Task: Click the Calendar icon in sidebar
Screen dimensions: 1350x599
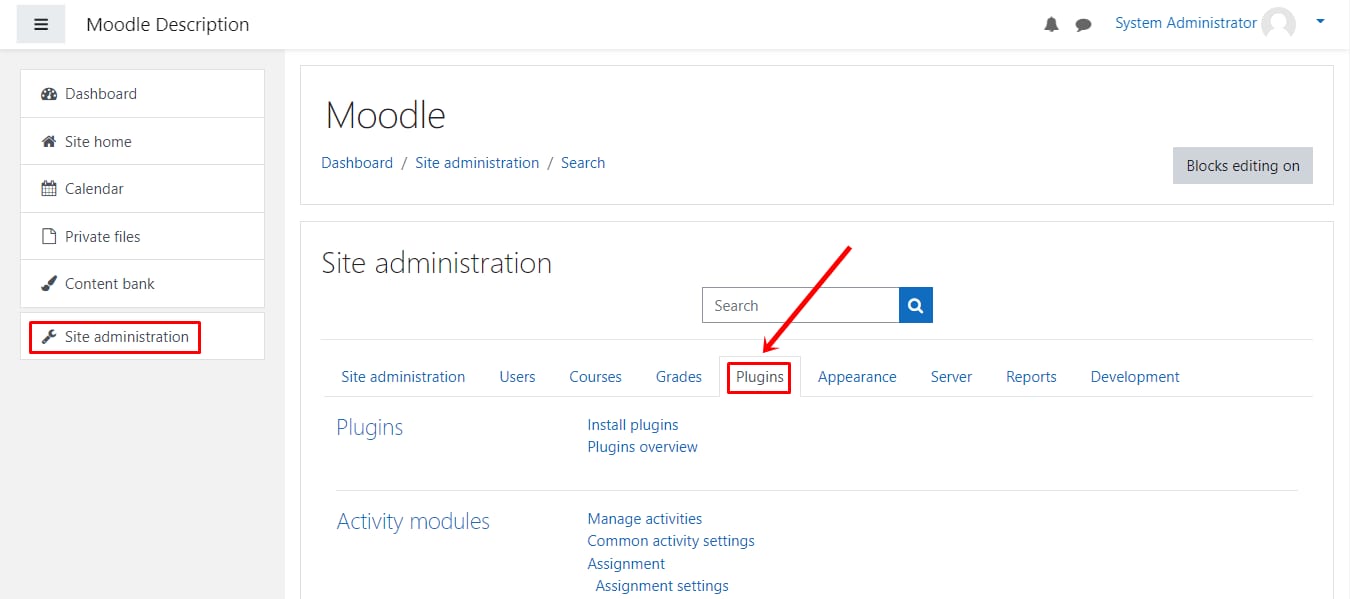Action: tap(48, 189)
